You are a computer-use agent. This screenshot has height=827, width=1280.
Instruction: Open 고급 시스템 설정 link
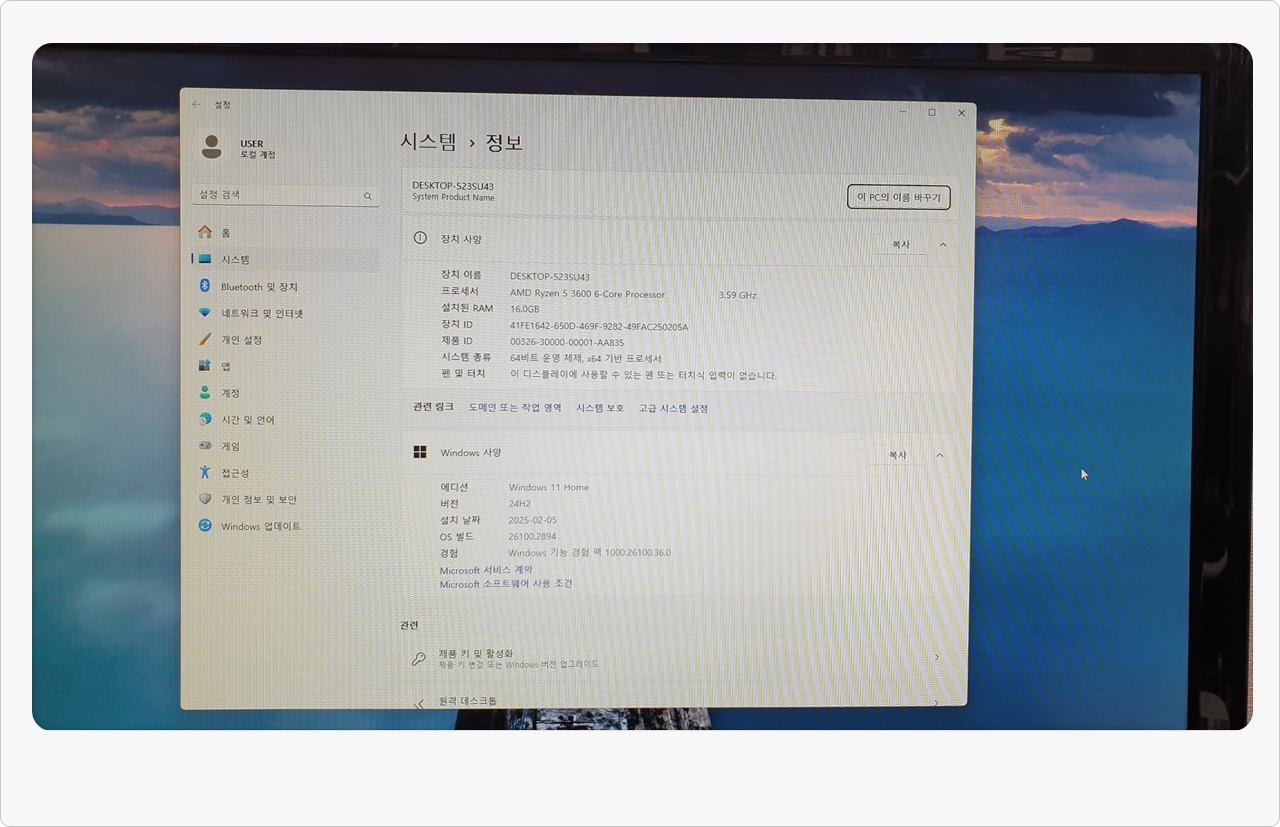pyautogui.click(x=673, y=408)
